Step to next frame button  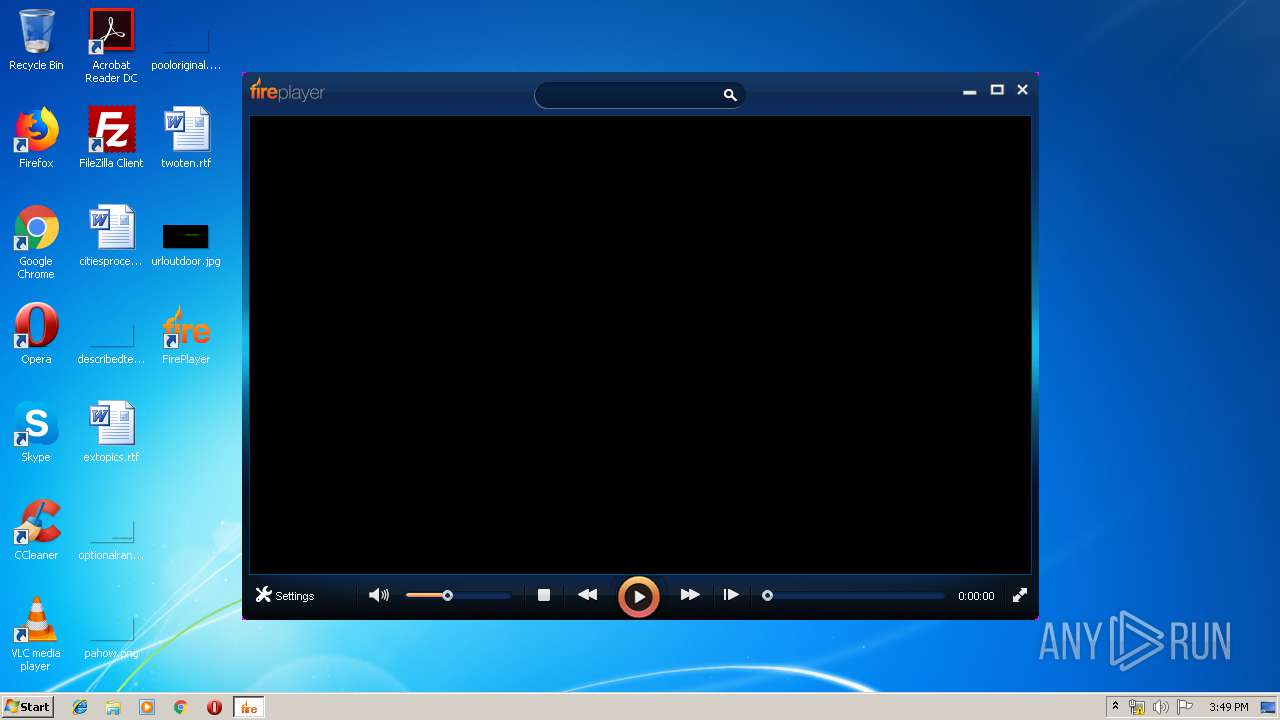tap(731, 595)
